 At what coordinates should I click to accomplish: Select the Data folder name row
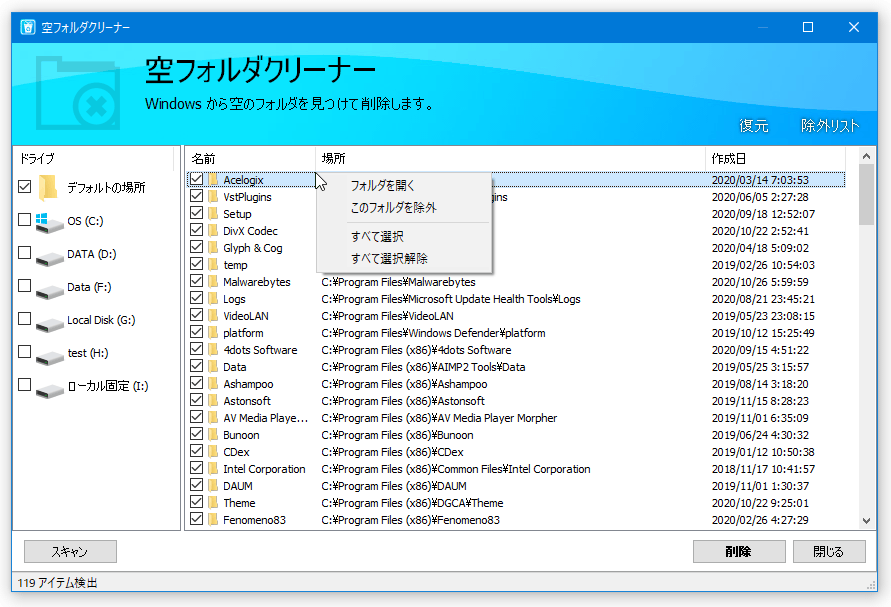click(235, 367)
